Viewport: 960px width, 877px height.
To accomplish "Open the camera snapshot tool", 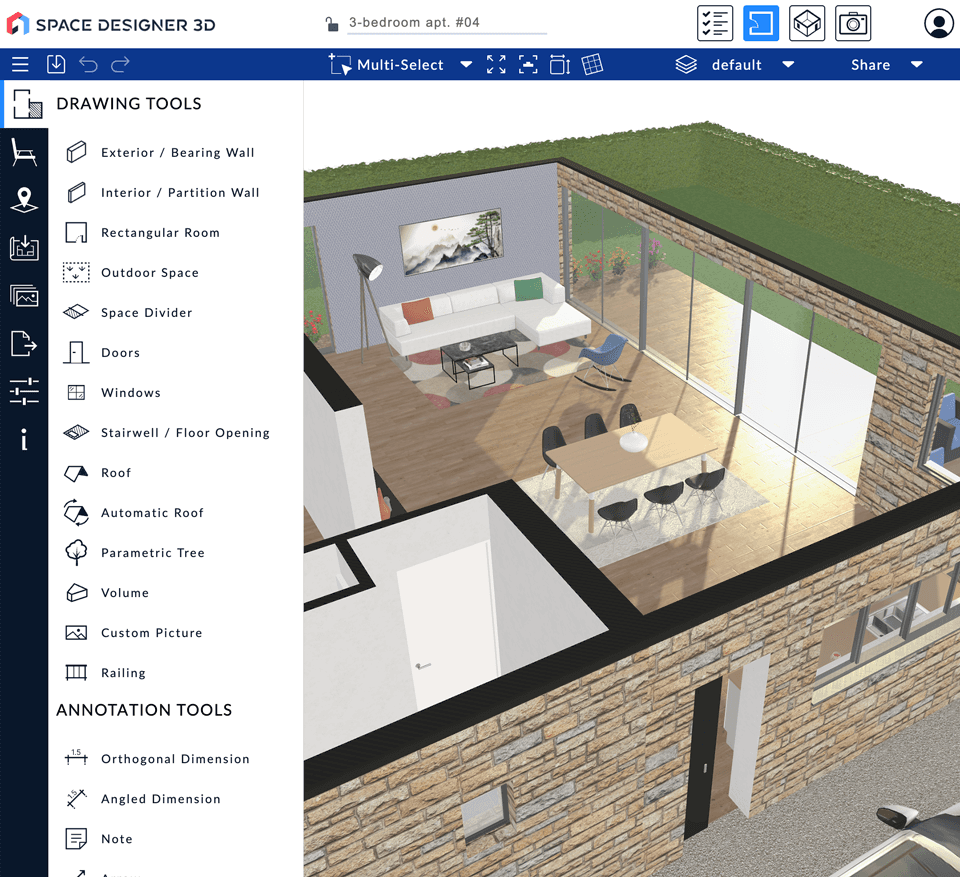I will [x=853, y=23].
